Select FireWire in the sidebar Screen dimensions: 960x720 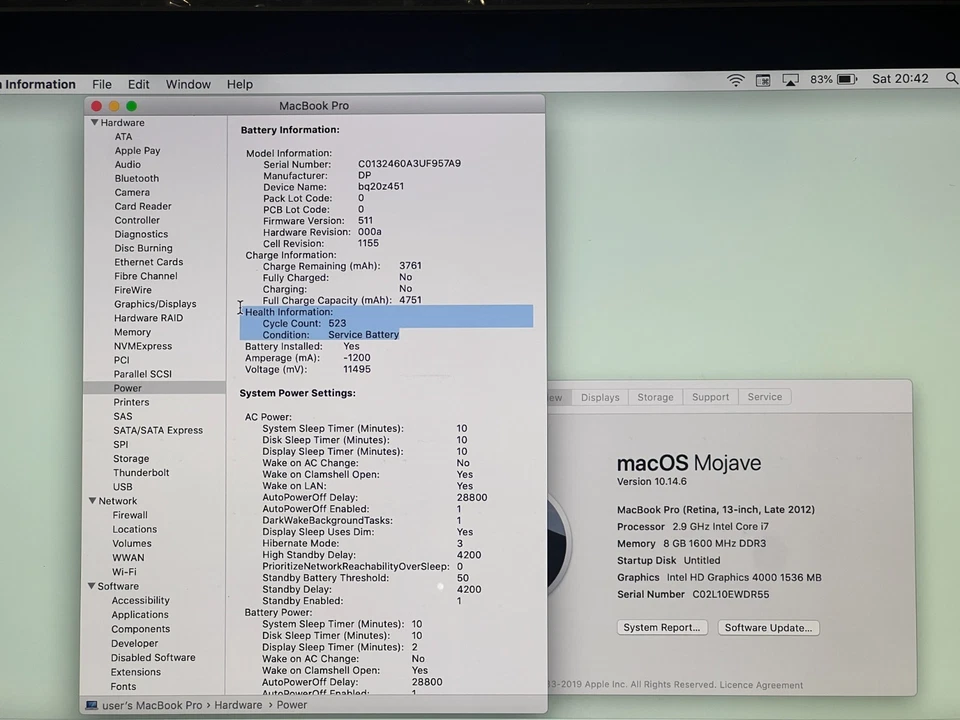[132, 290]
